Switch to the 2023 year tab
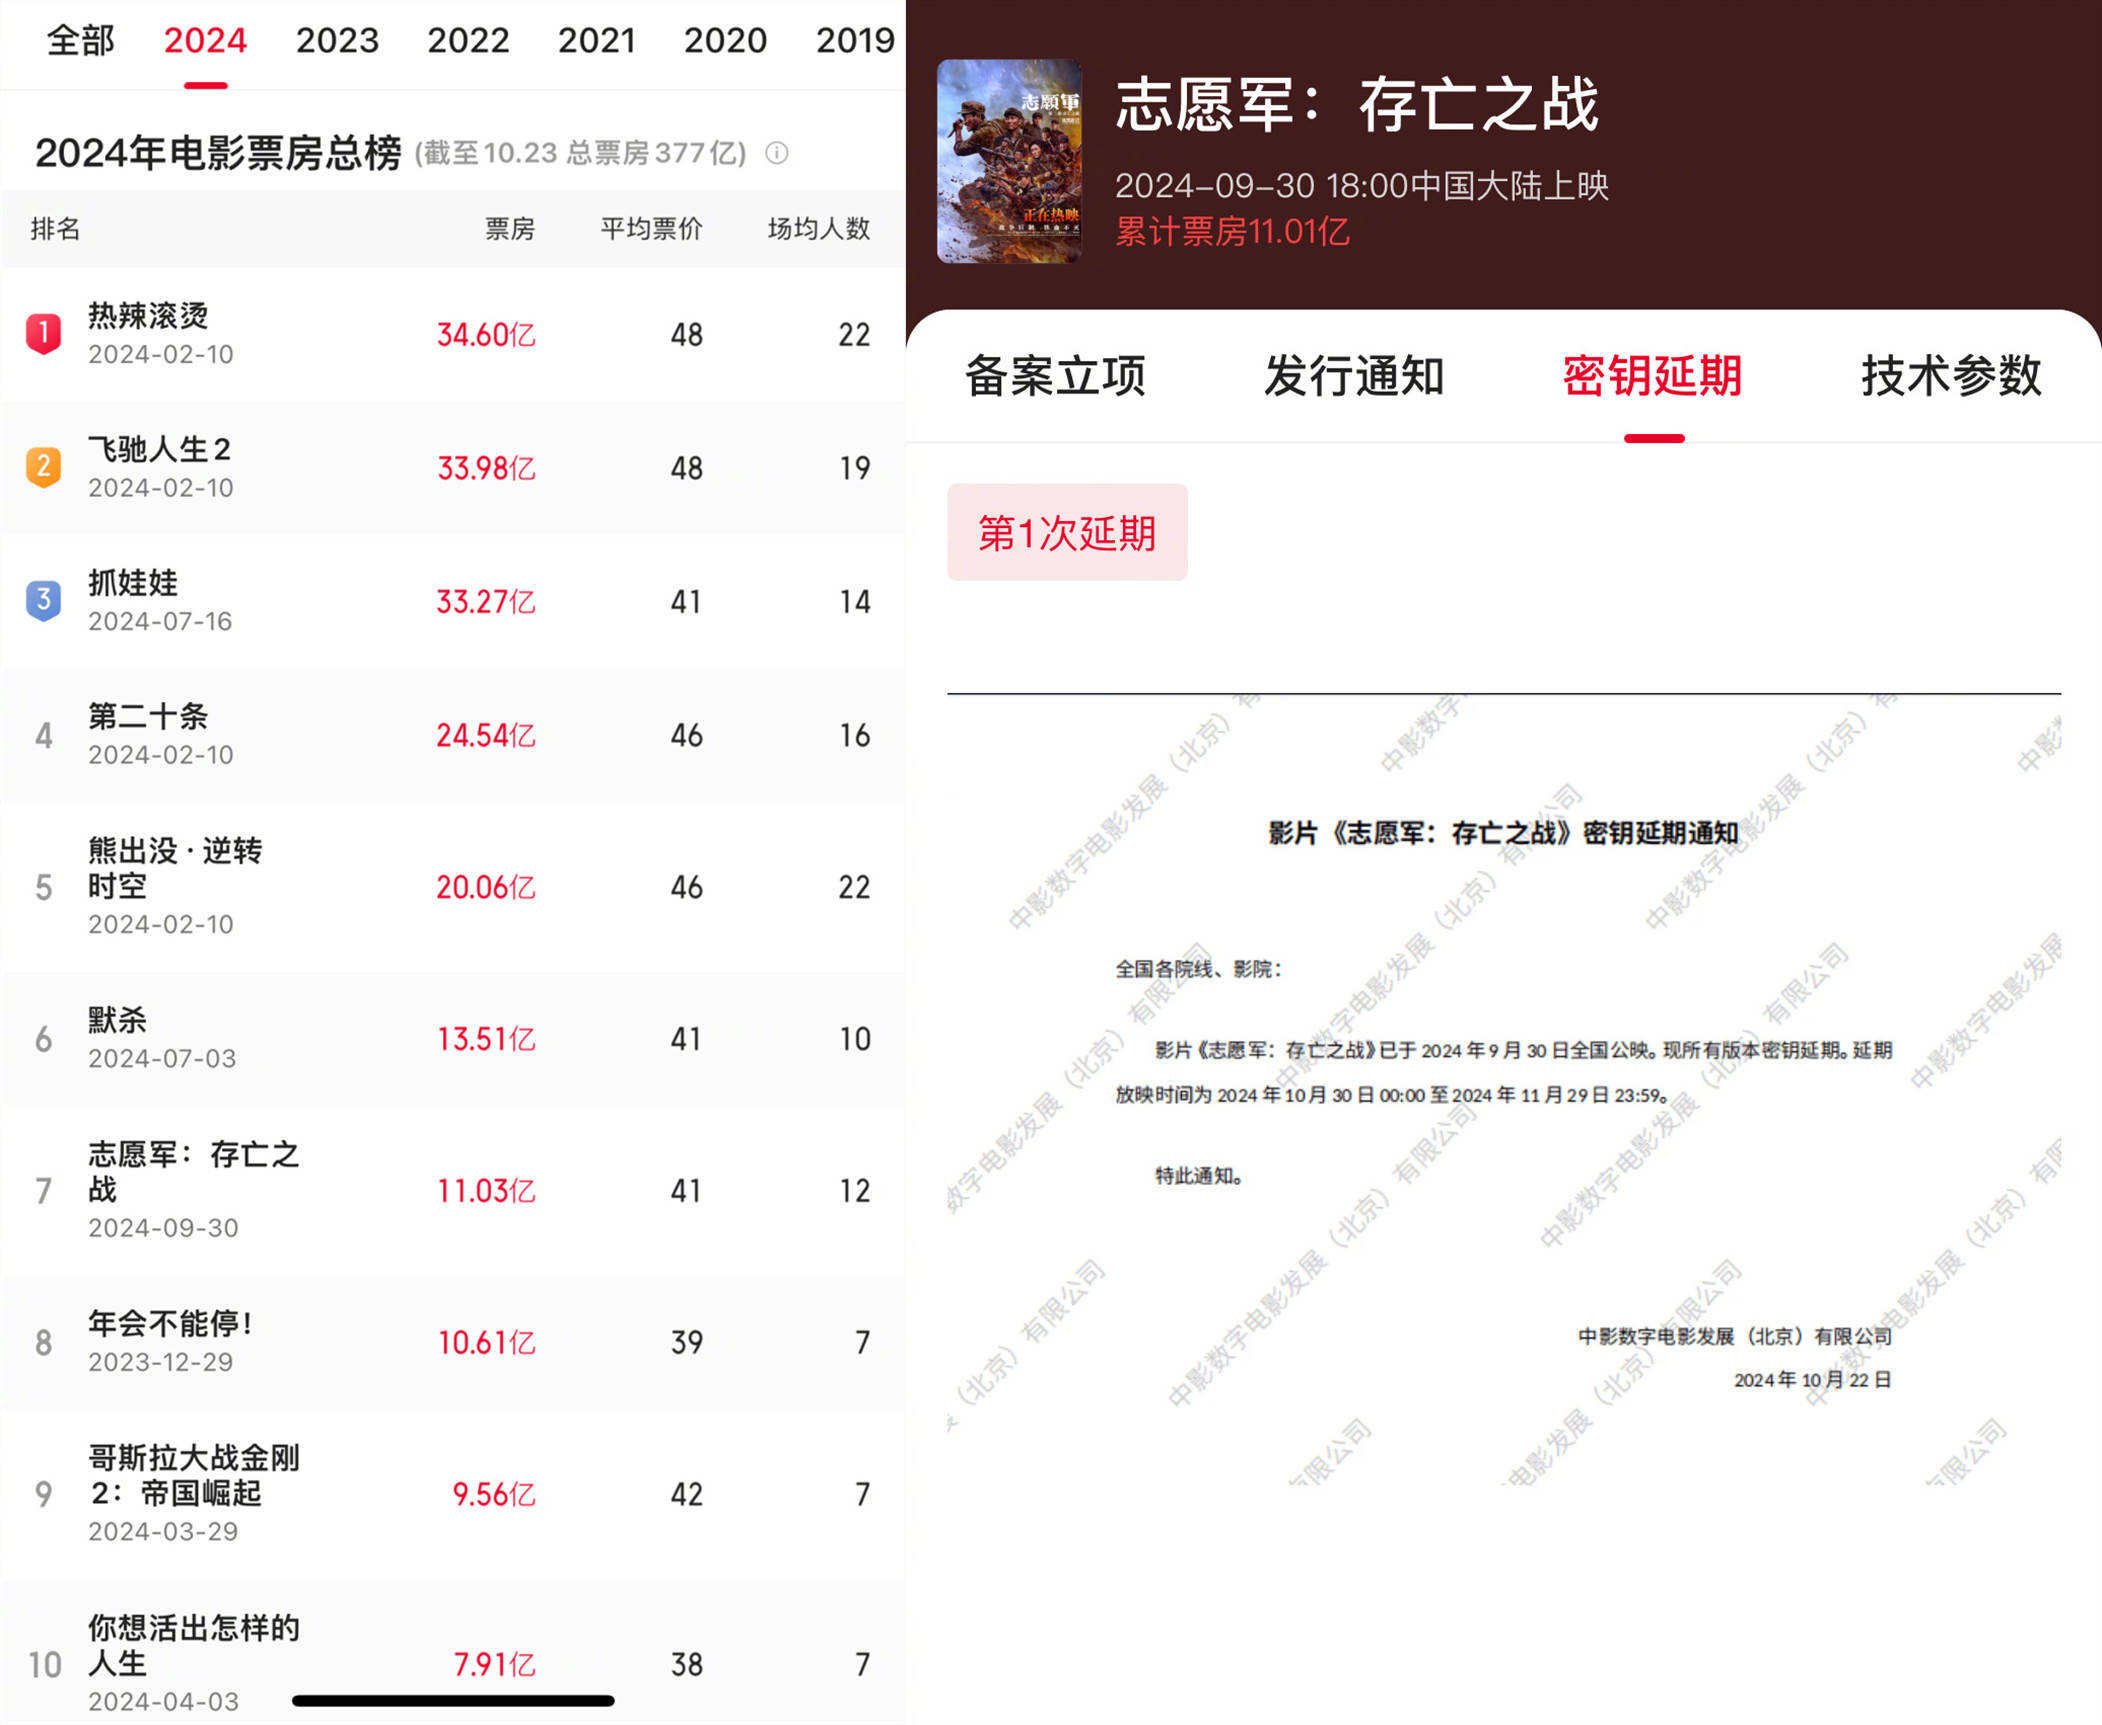The height and width of the screenshot is (1725, 2102). [x=337, y=40]
